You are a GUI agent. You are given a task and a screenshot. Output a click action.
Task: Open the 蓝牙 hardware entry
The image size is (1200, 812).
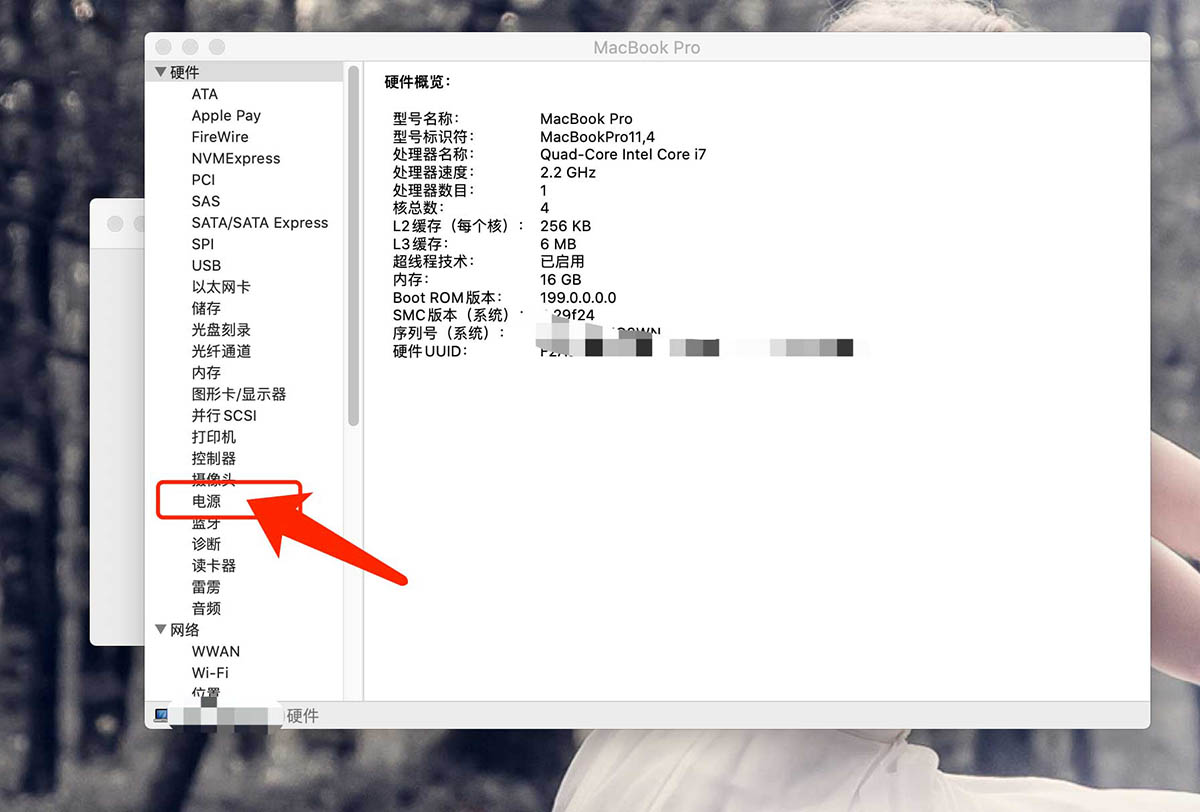pos(206,522)
